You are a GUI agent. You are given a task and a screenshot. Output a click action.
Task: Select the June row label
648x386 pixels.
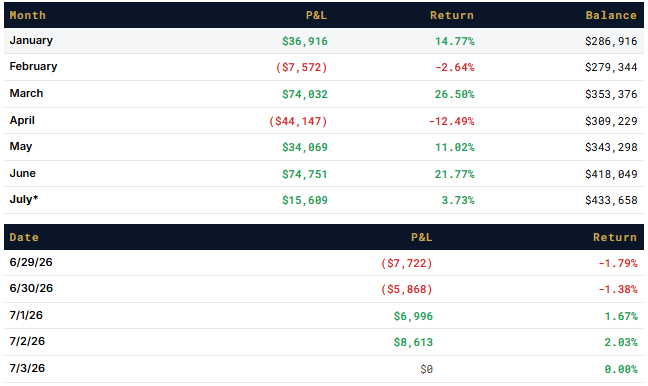coord(23,173)
